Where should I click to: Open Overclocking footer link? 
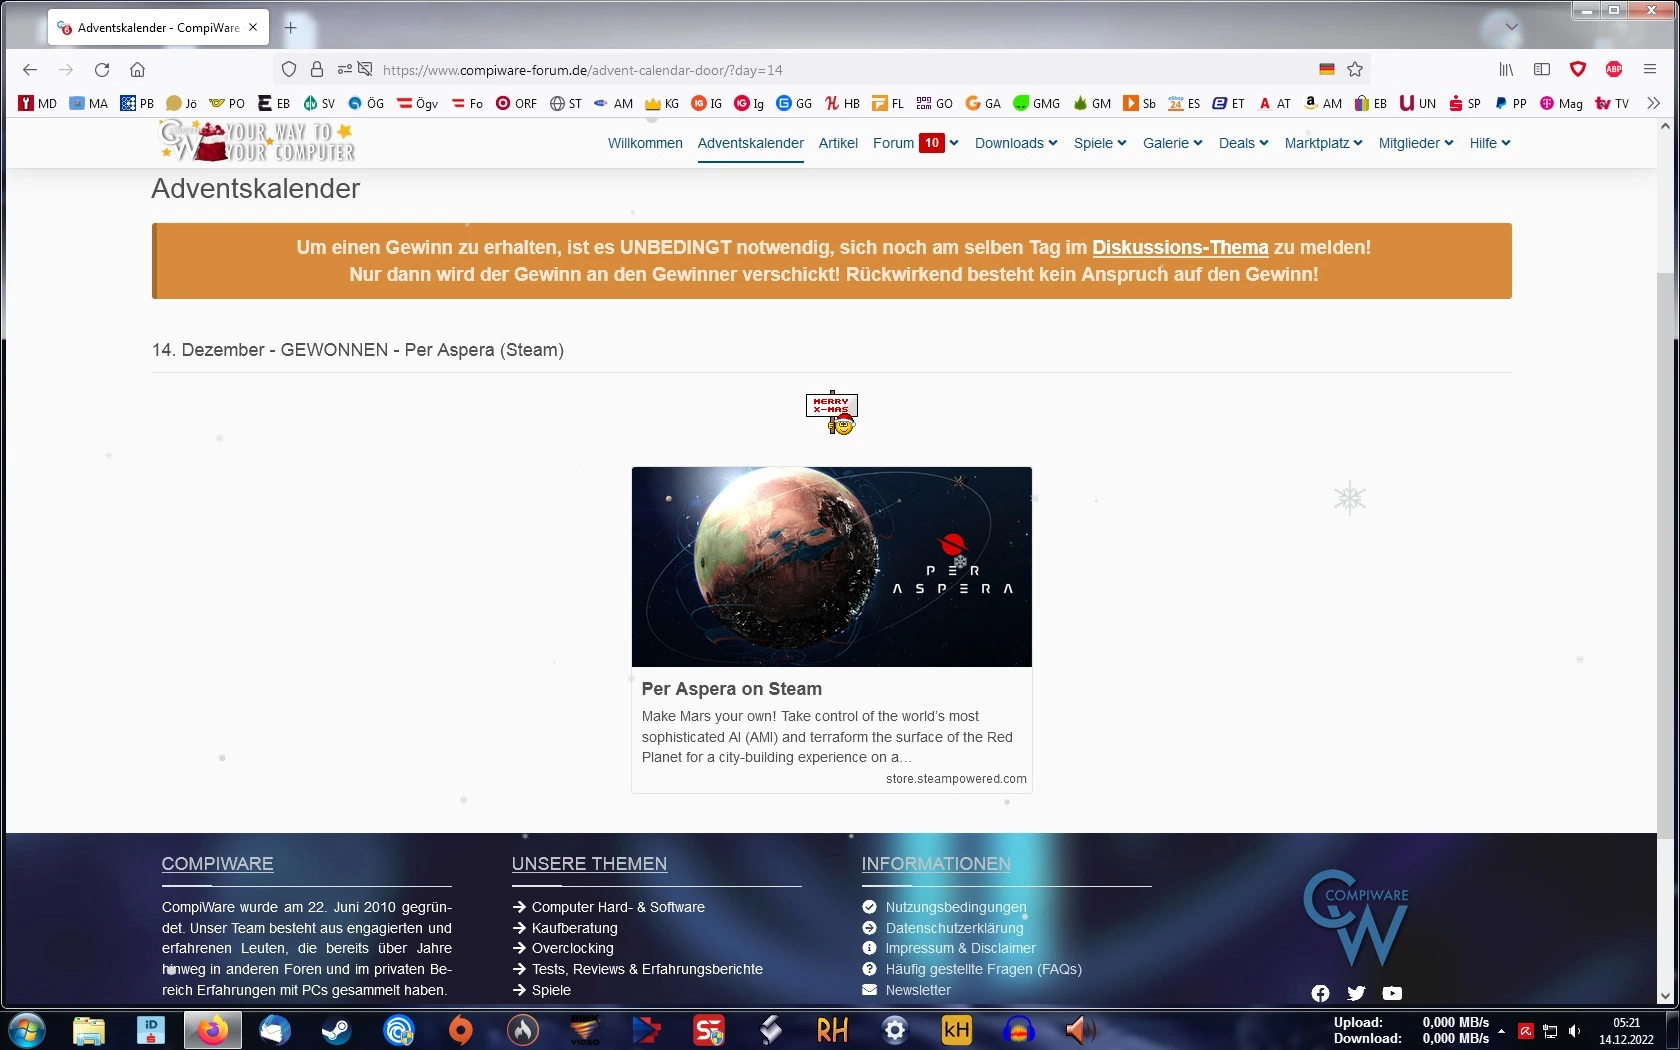point(573,948)
